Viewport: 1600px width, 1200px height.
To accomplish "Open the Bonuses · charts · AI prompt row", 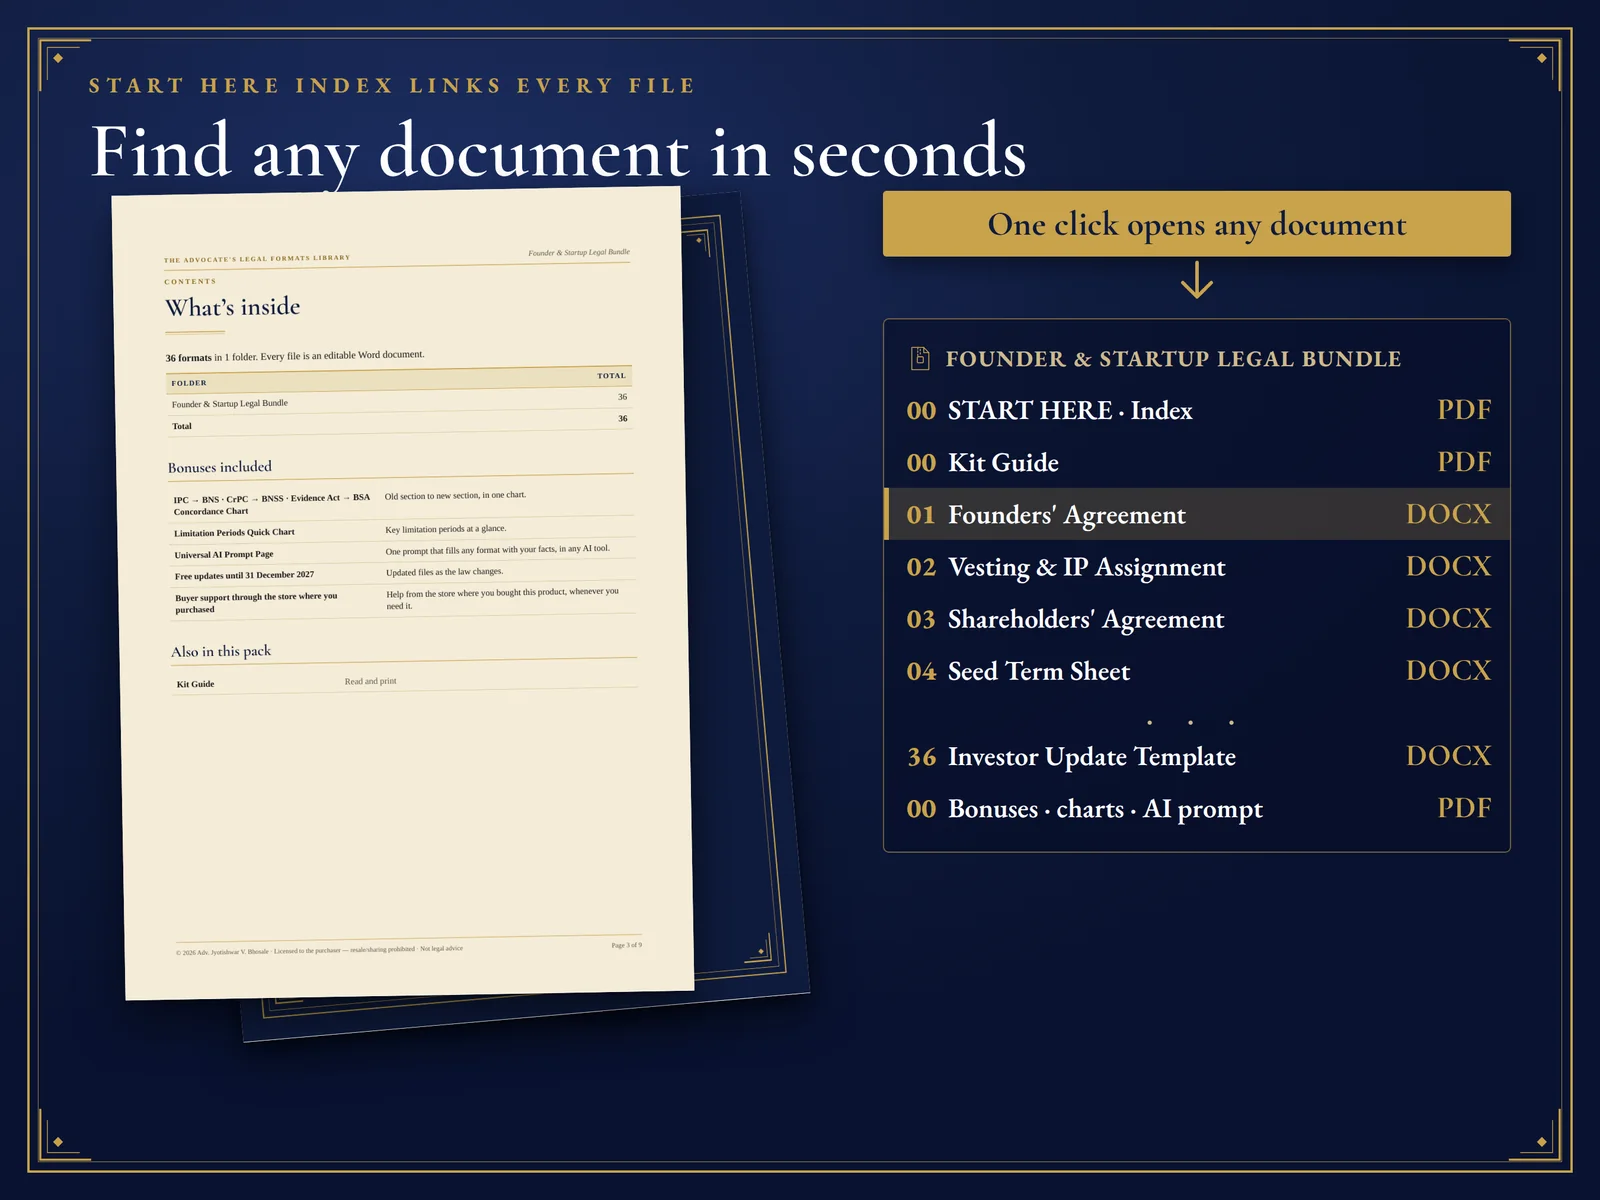I will (1197, 808).
